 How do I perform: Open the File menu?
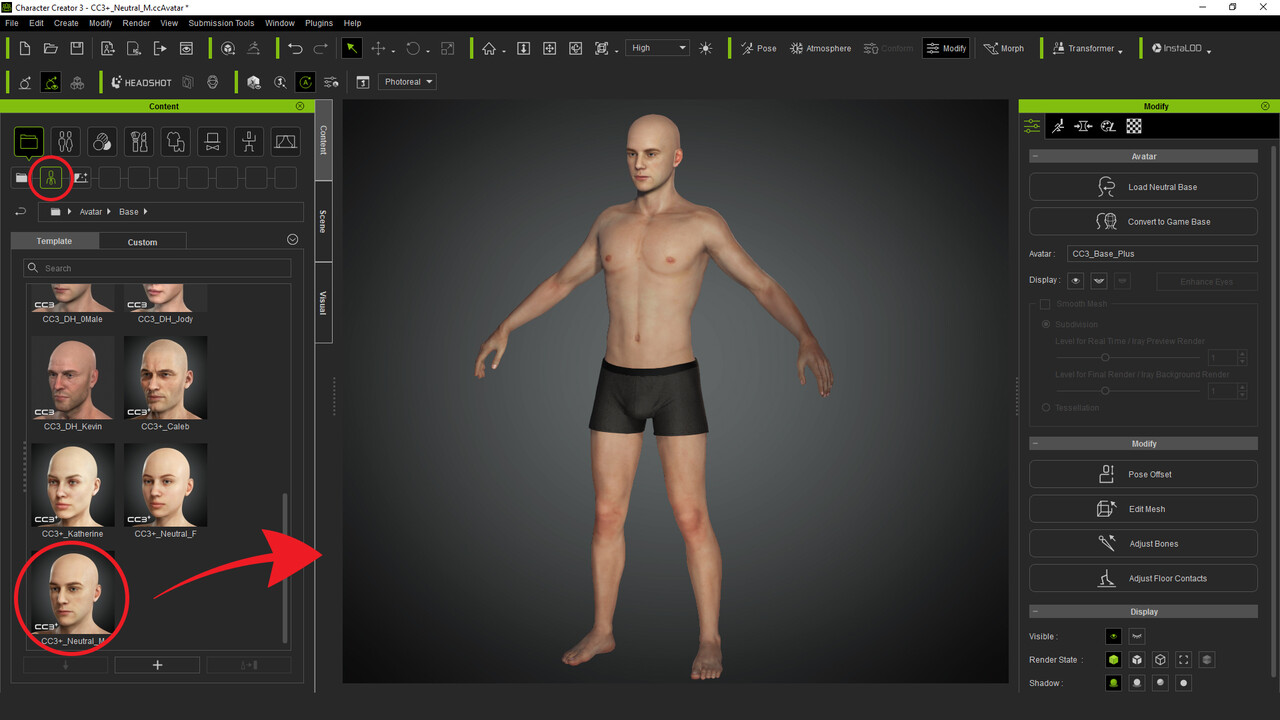tap(12, 23)
